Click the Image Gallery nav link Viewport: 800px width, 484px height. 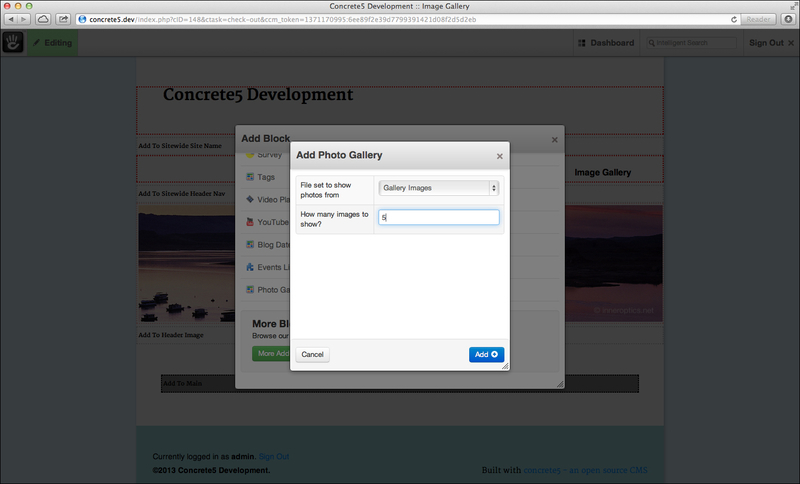click(603, 172)
